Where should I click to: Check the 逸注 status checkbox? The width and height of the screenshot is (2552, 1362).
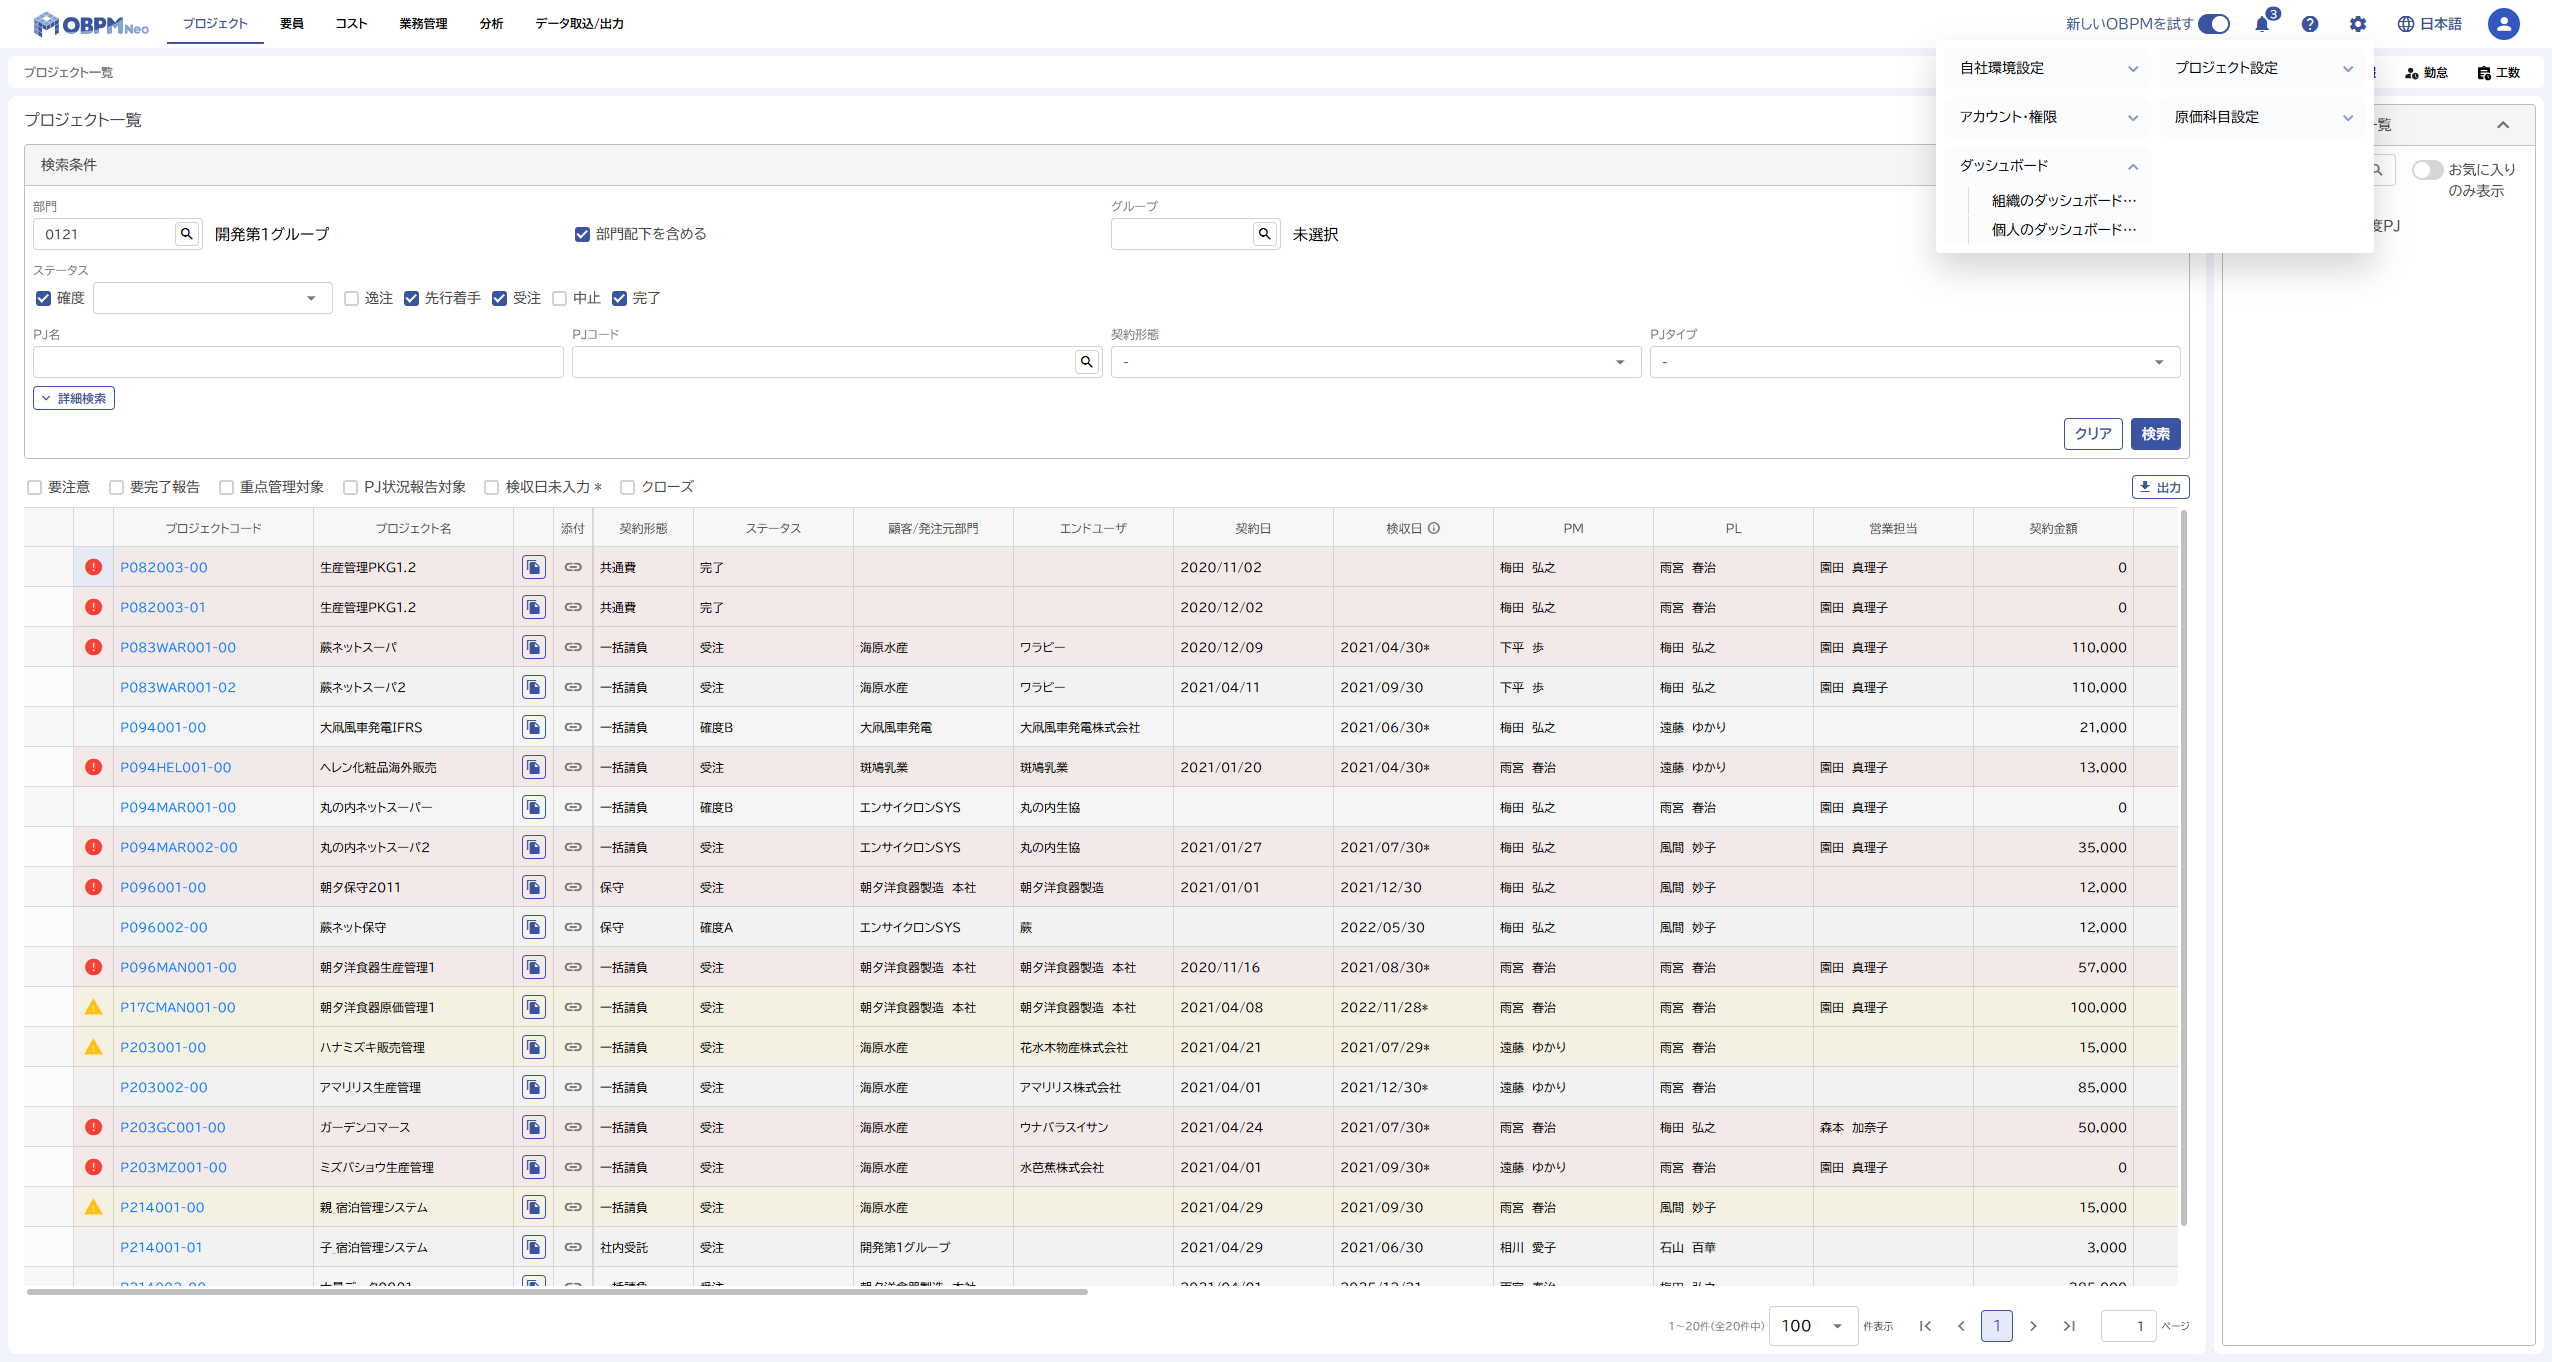pos(351,299)
